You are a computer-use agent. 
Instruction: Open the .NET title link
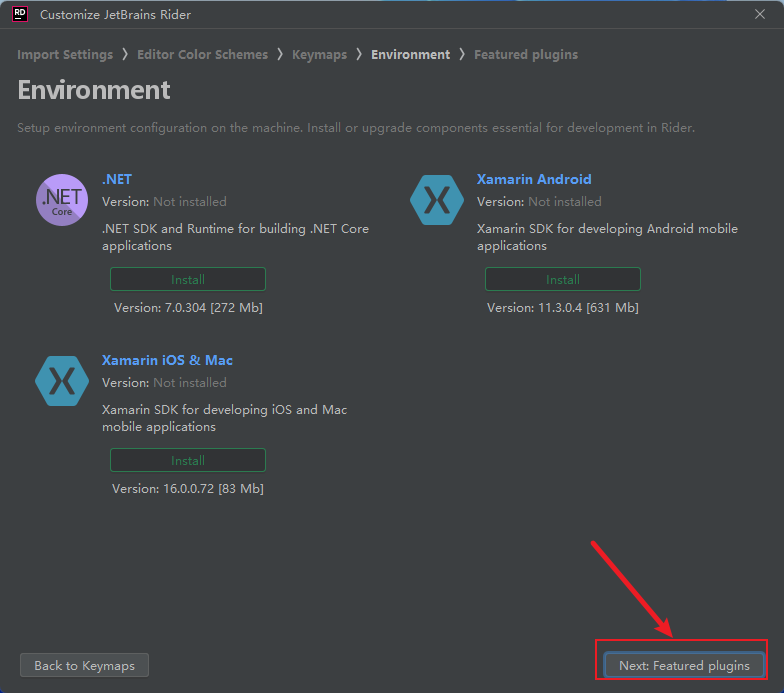point(117,179)
